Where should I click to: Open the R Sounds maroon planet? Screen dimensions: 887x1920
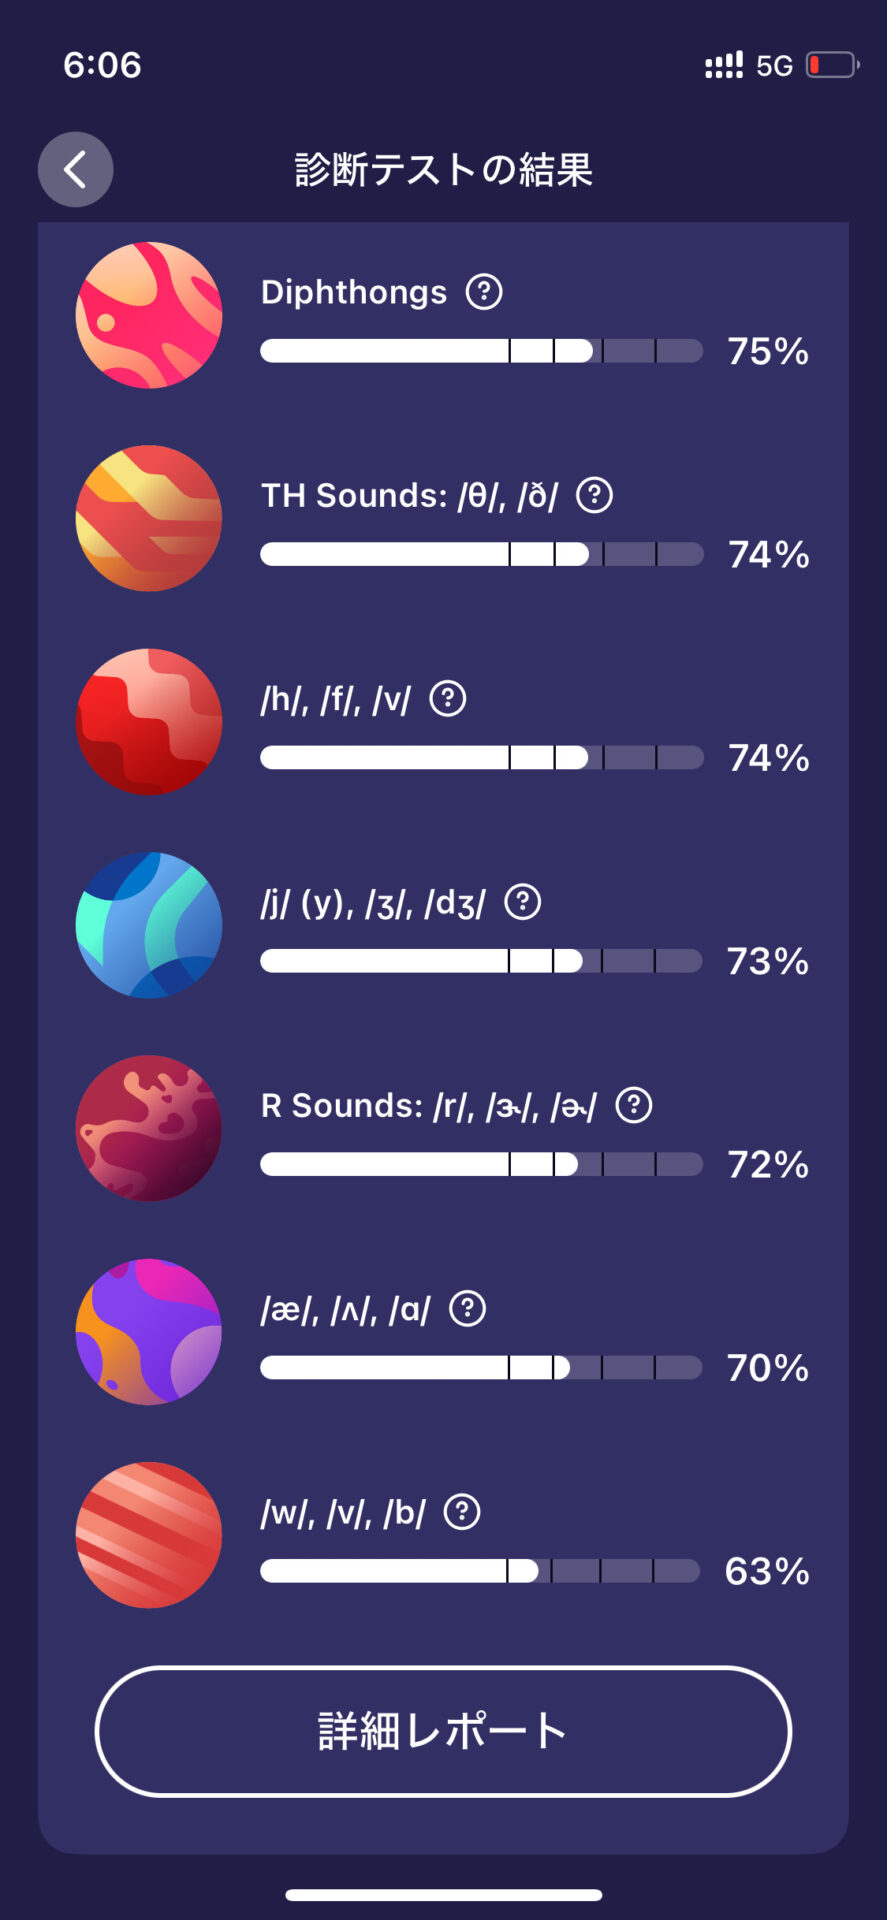click(x=149, y=1128)
